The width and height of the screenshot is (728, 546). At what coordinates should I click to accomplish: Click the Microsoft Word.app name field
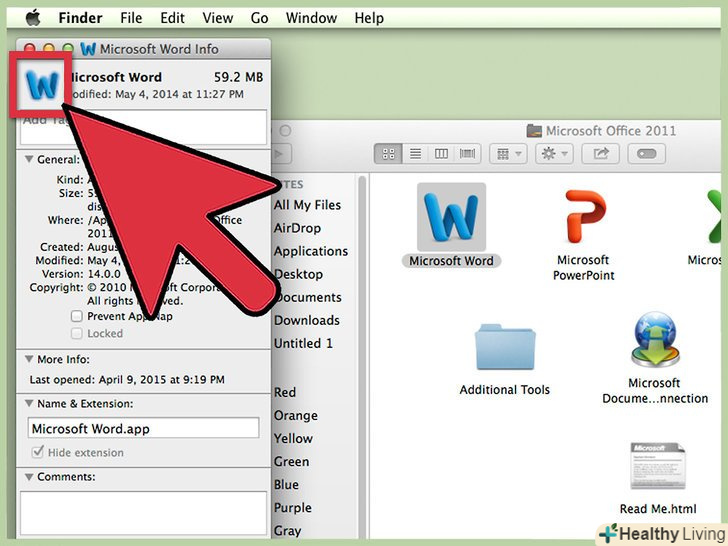143,428
